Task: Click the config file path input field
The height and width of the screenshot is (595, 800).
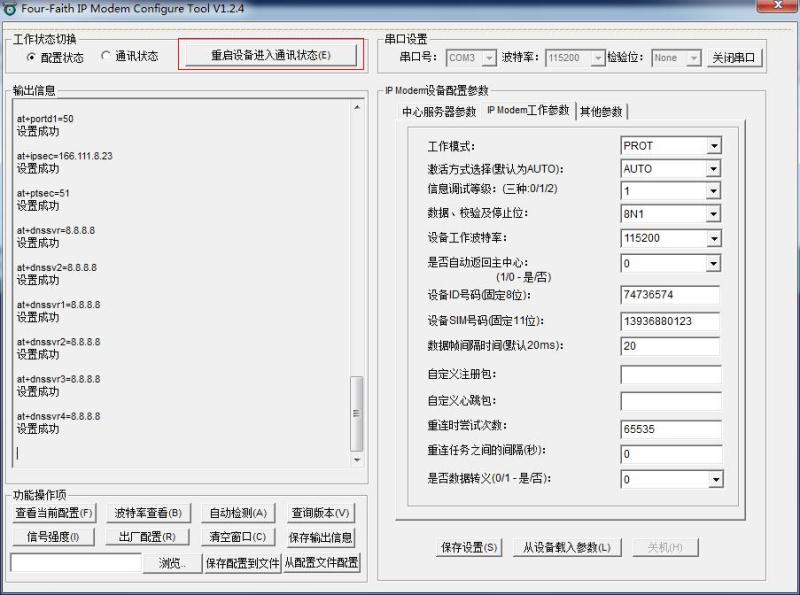Action: (x=76, y=563)
